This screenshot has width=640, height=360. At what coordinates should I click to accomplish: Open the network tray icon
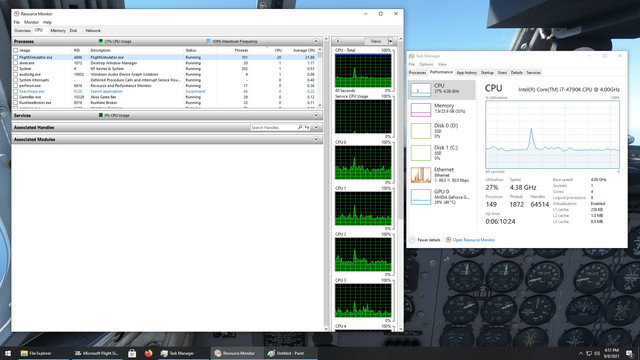pos(589,353)
